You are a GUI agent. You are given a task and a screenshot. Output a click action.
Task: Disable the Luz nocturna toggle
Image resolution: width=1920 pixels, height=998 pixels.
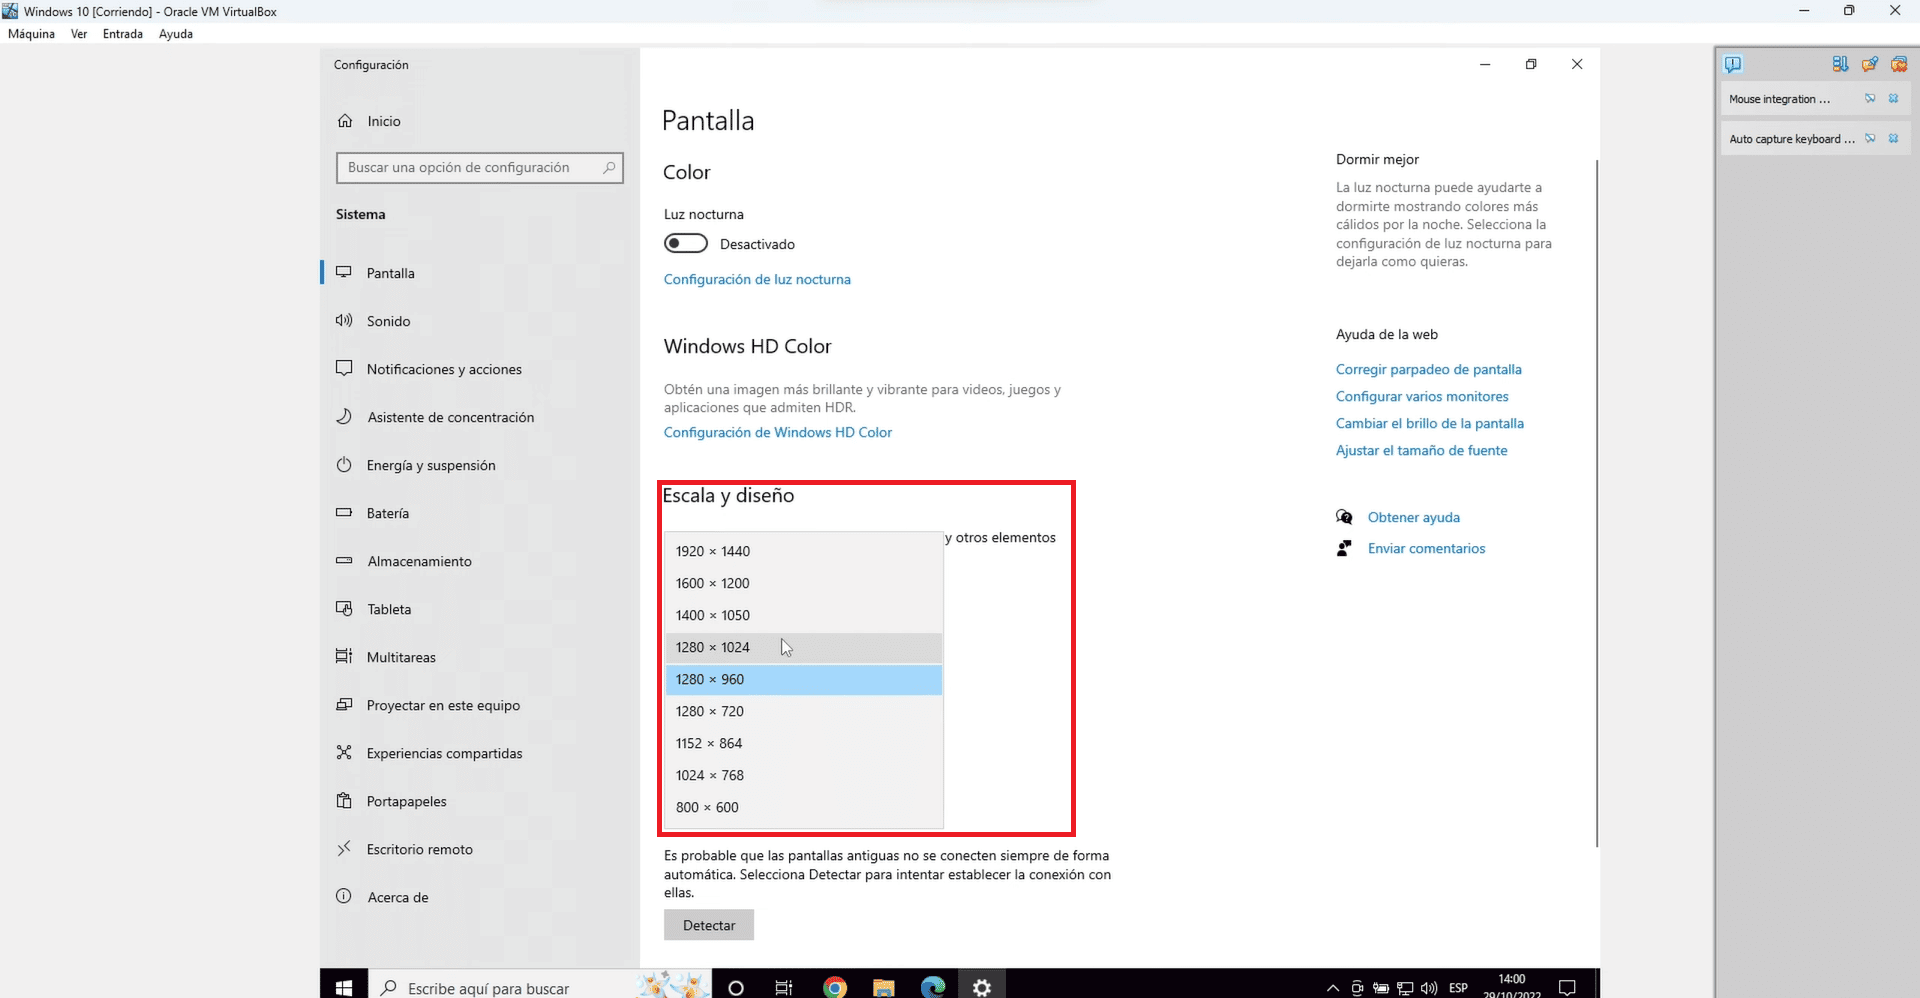pyautogui.click(x=685, y=243)
